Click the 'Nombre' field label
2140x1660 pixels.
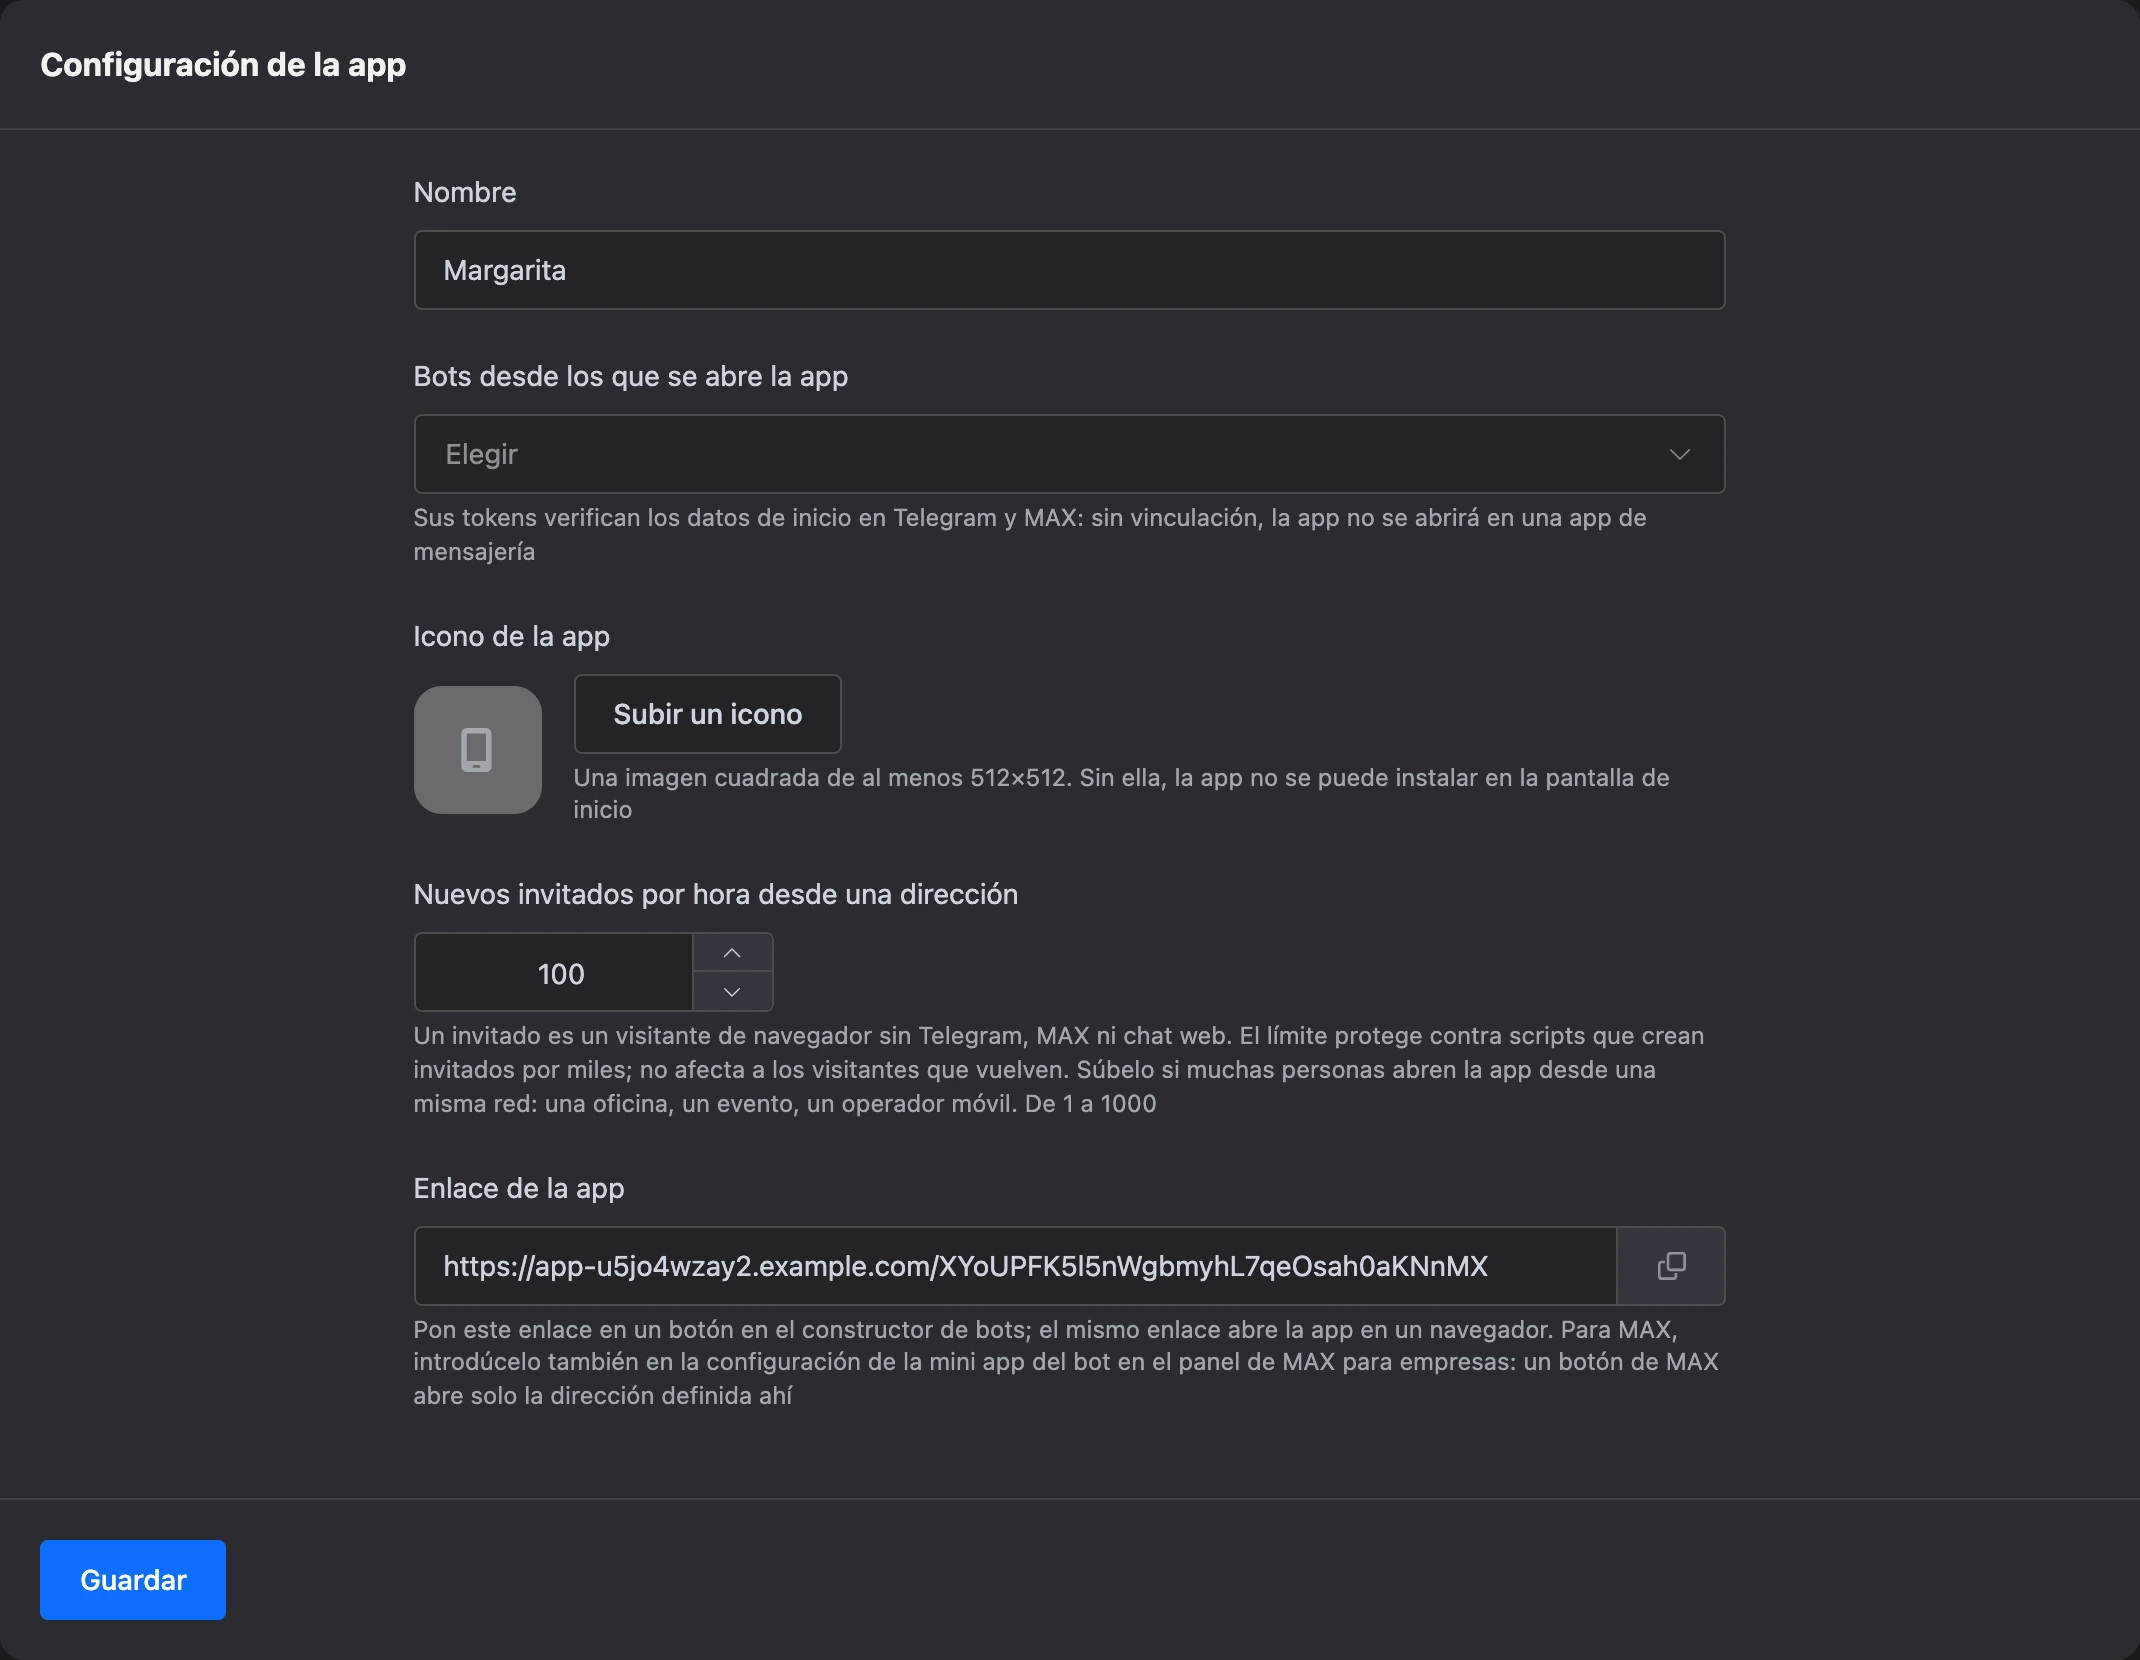coord(465,192)
